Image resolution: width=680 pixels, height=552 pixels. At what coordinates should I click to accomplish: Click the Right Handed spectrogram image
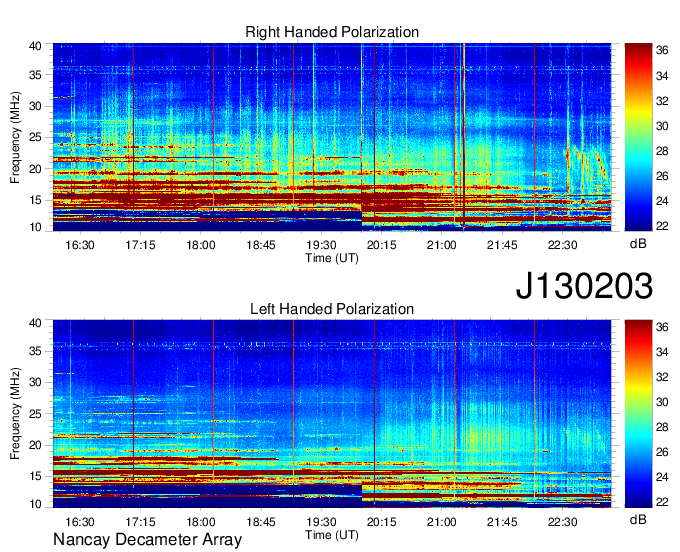[332, 137]
